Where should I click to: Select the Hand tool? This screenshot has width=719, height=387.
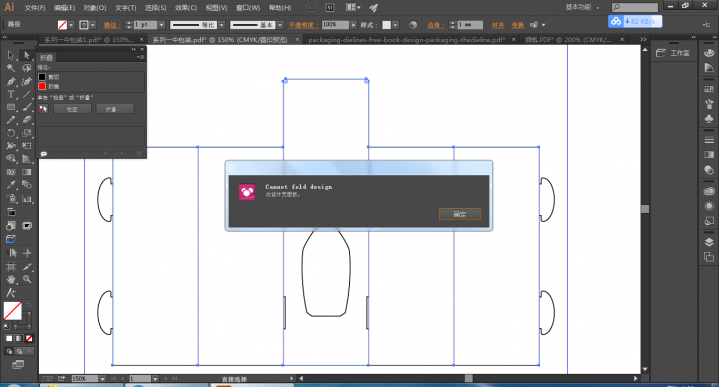coord(11,279)
